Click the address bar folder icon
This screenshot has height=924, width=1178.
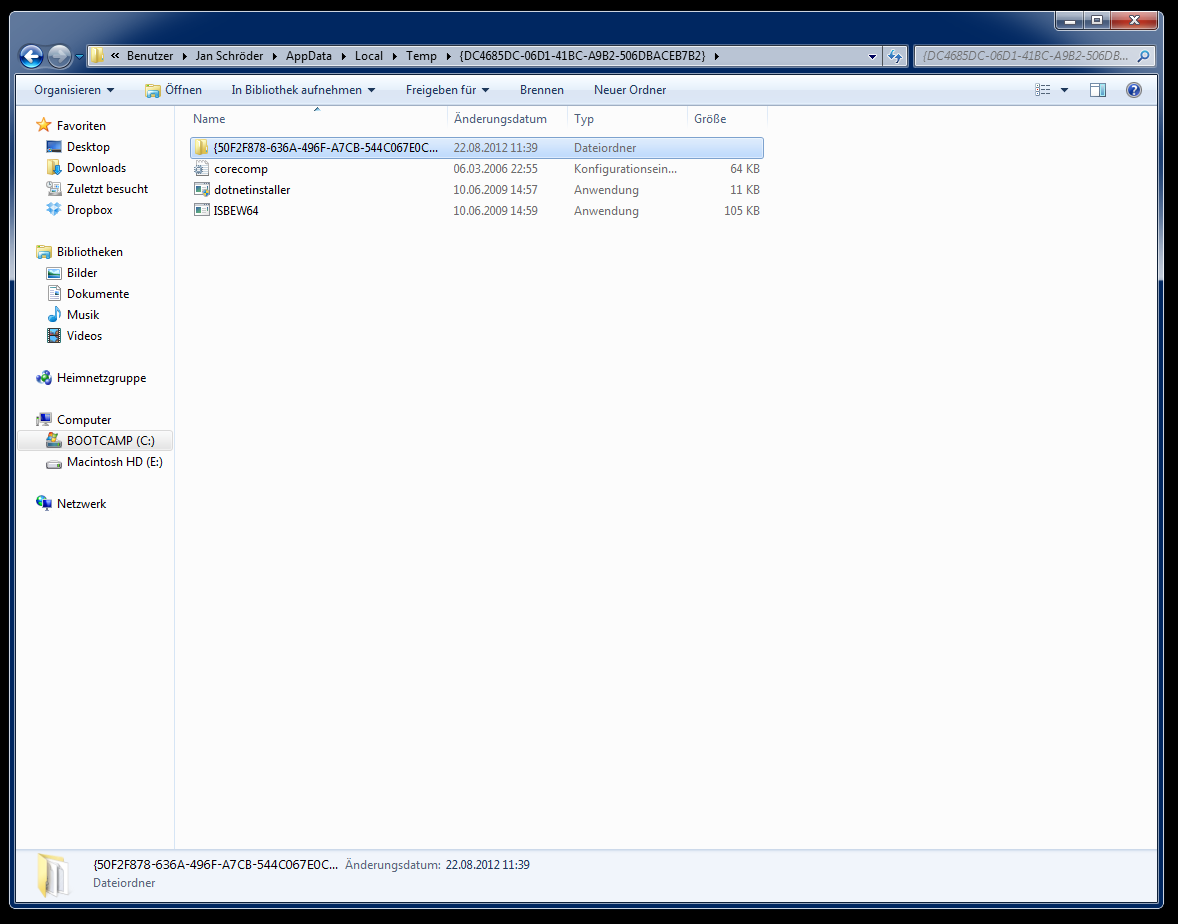coord(98,56)
